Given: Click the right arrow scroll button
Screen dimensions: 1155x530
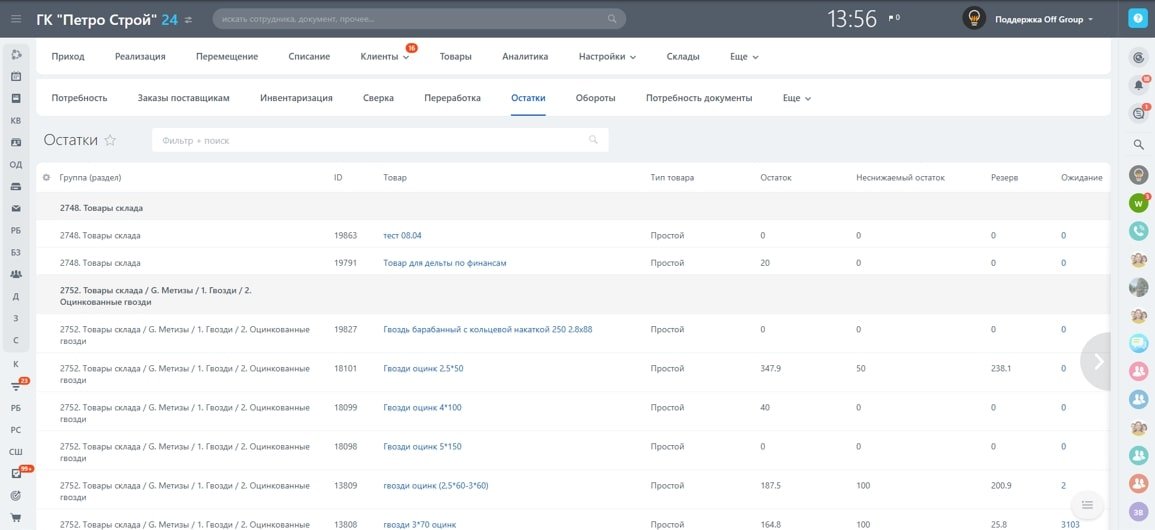Looking at the screenshot, I should 1099,361.
